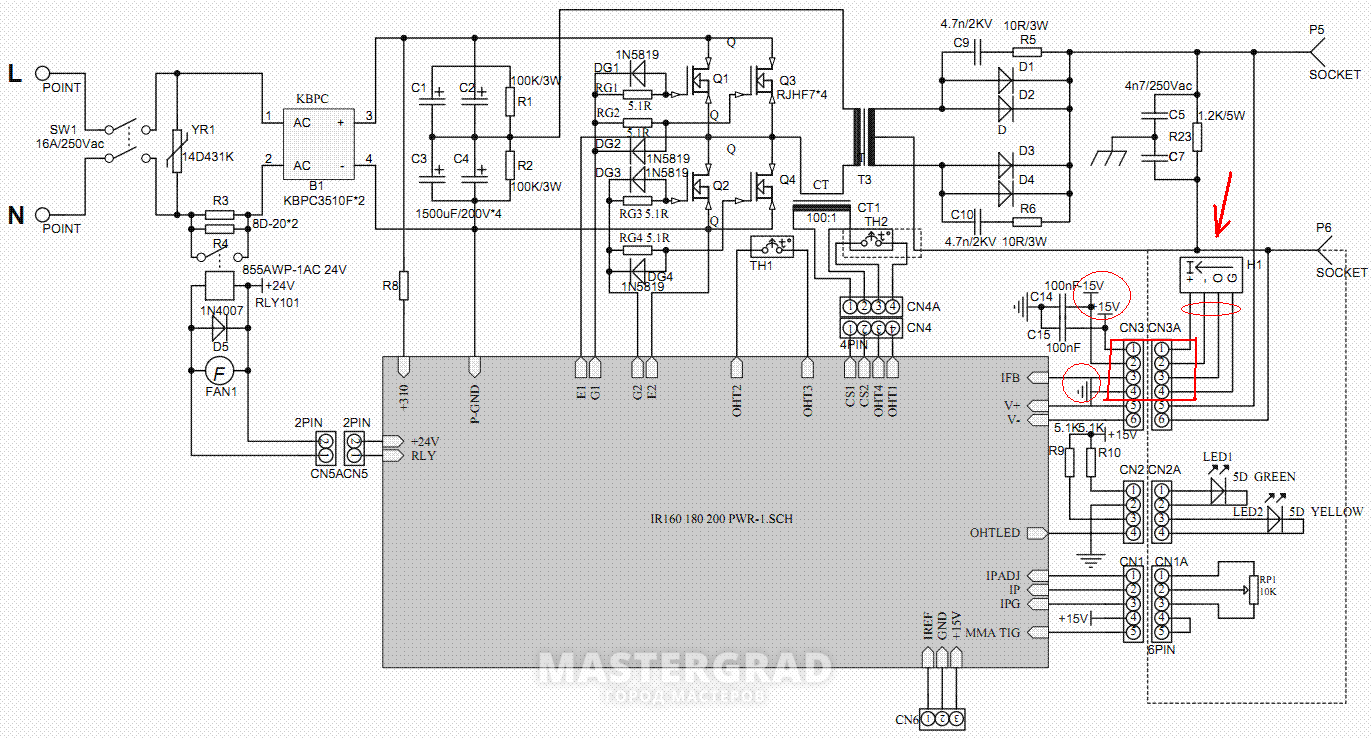Click the "OHTLED" port label
The width and height of the screenshot is (1372, 738).
(x=996, y=533)
